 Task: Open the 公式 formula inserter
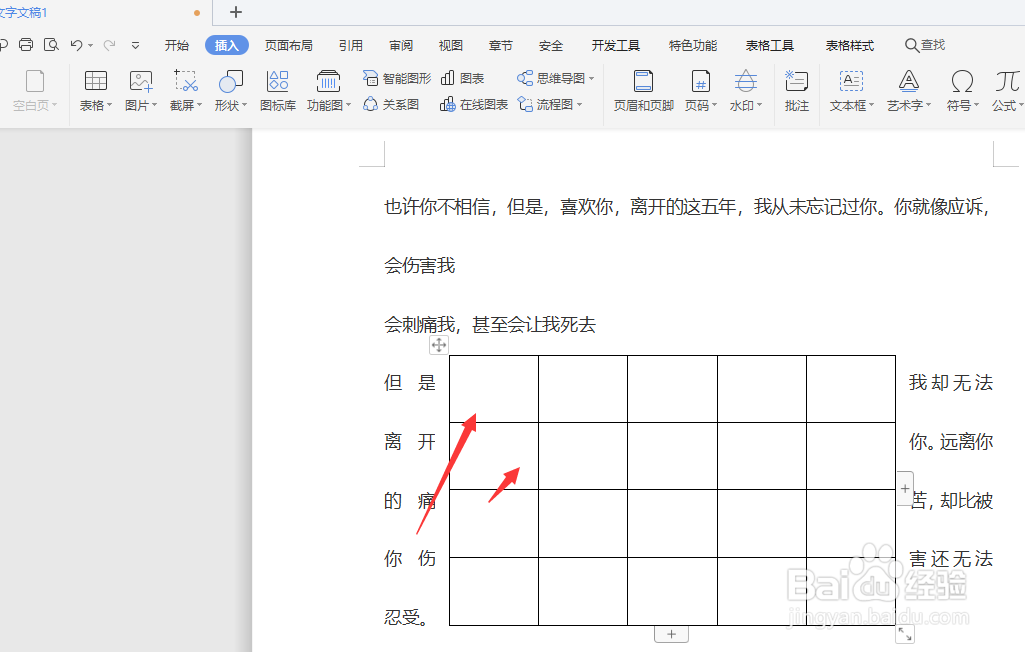click(1008, 90)
